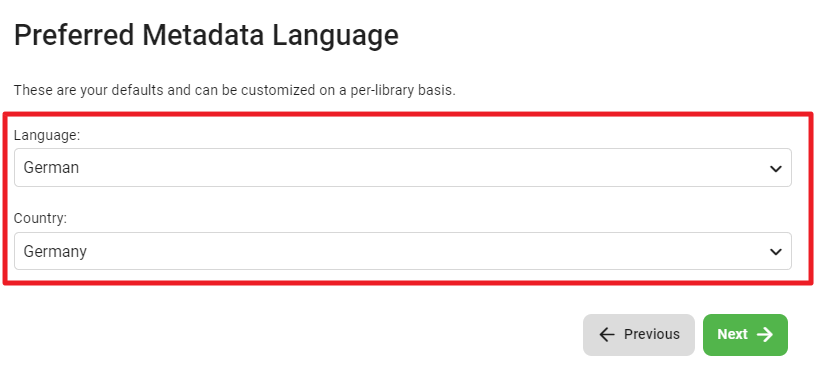Select the "German" value text
This screenshot has width=827, height=380.
pos(51,167)
